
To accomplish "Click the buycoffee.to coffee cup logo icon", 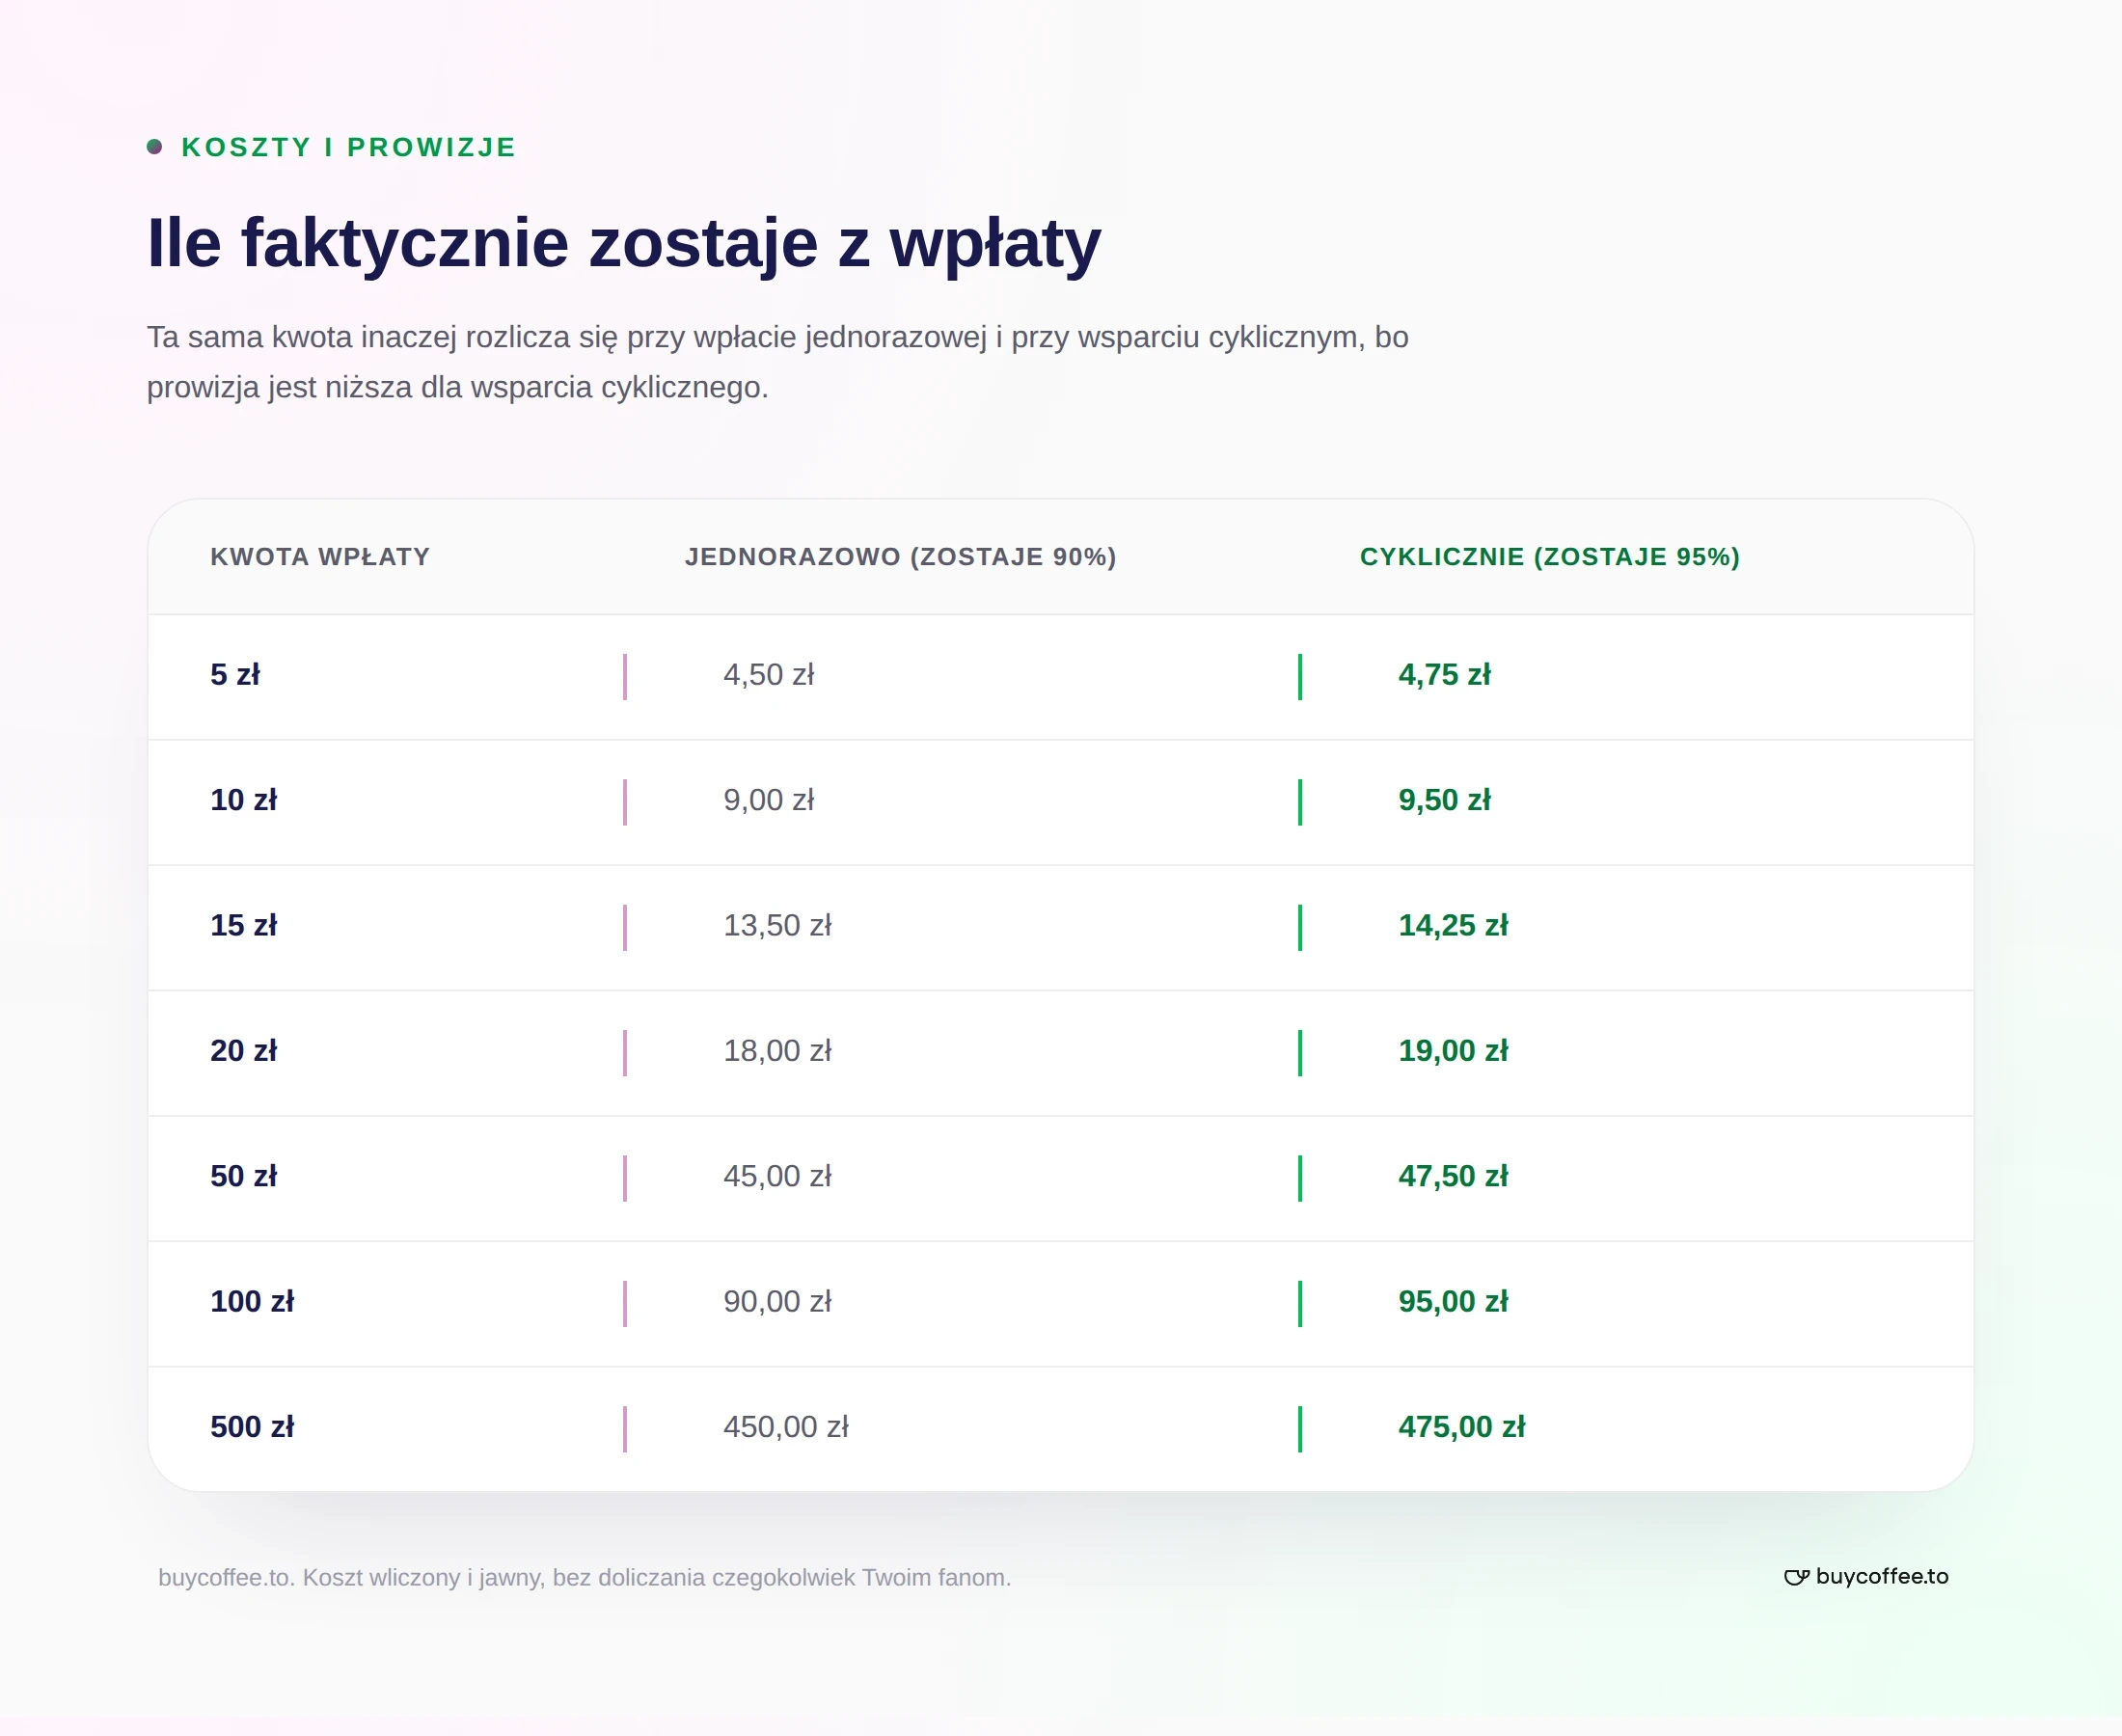I will coord(1796,1577).
